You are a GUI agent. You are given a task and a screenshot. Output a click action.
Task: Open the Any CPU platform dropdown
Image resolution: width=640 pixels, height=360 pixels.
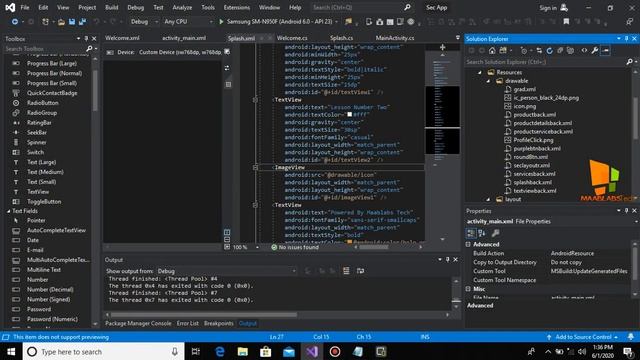pos(188,22)
